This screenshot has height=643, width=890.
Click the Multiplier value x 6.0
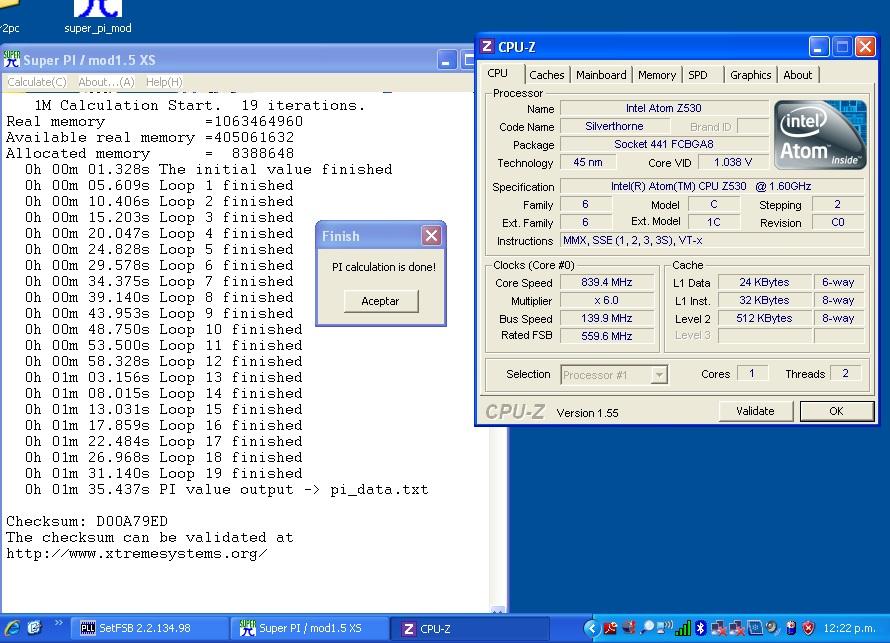click(607, 300)
